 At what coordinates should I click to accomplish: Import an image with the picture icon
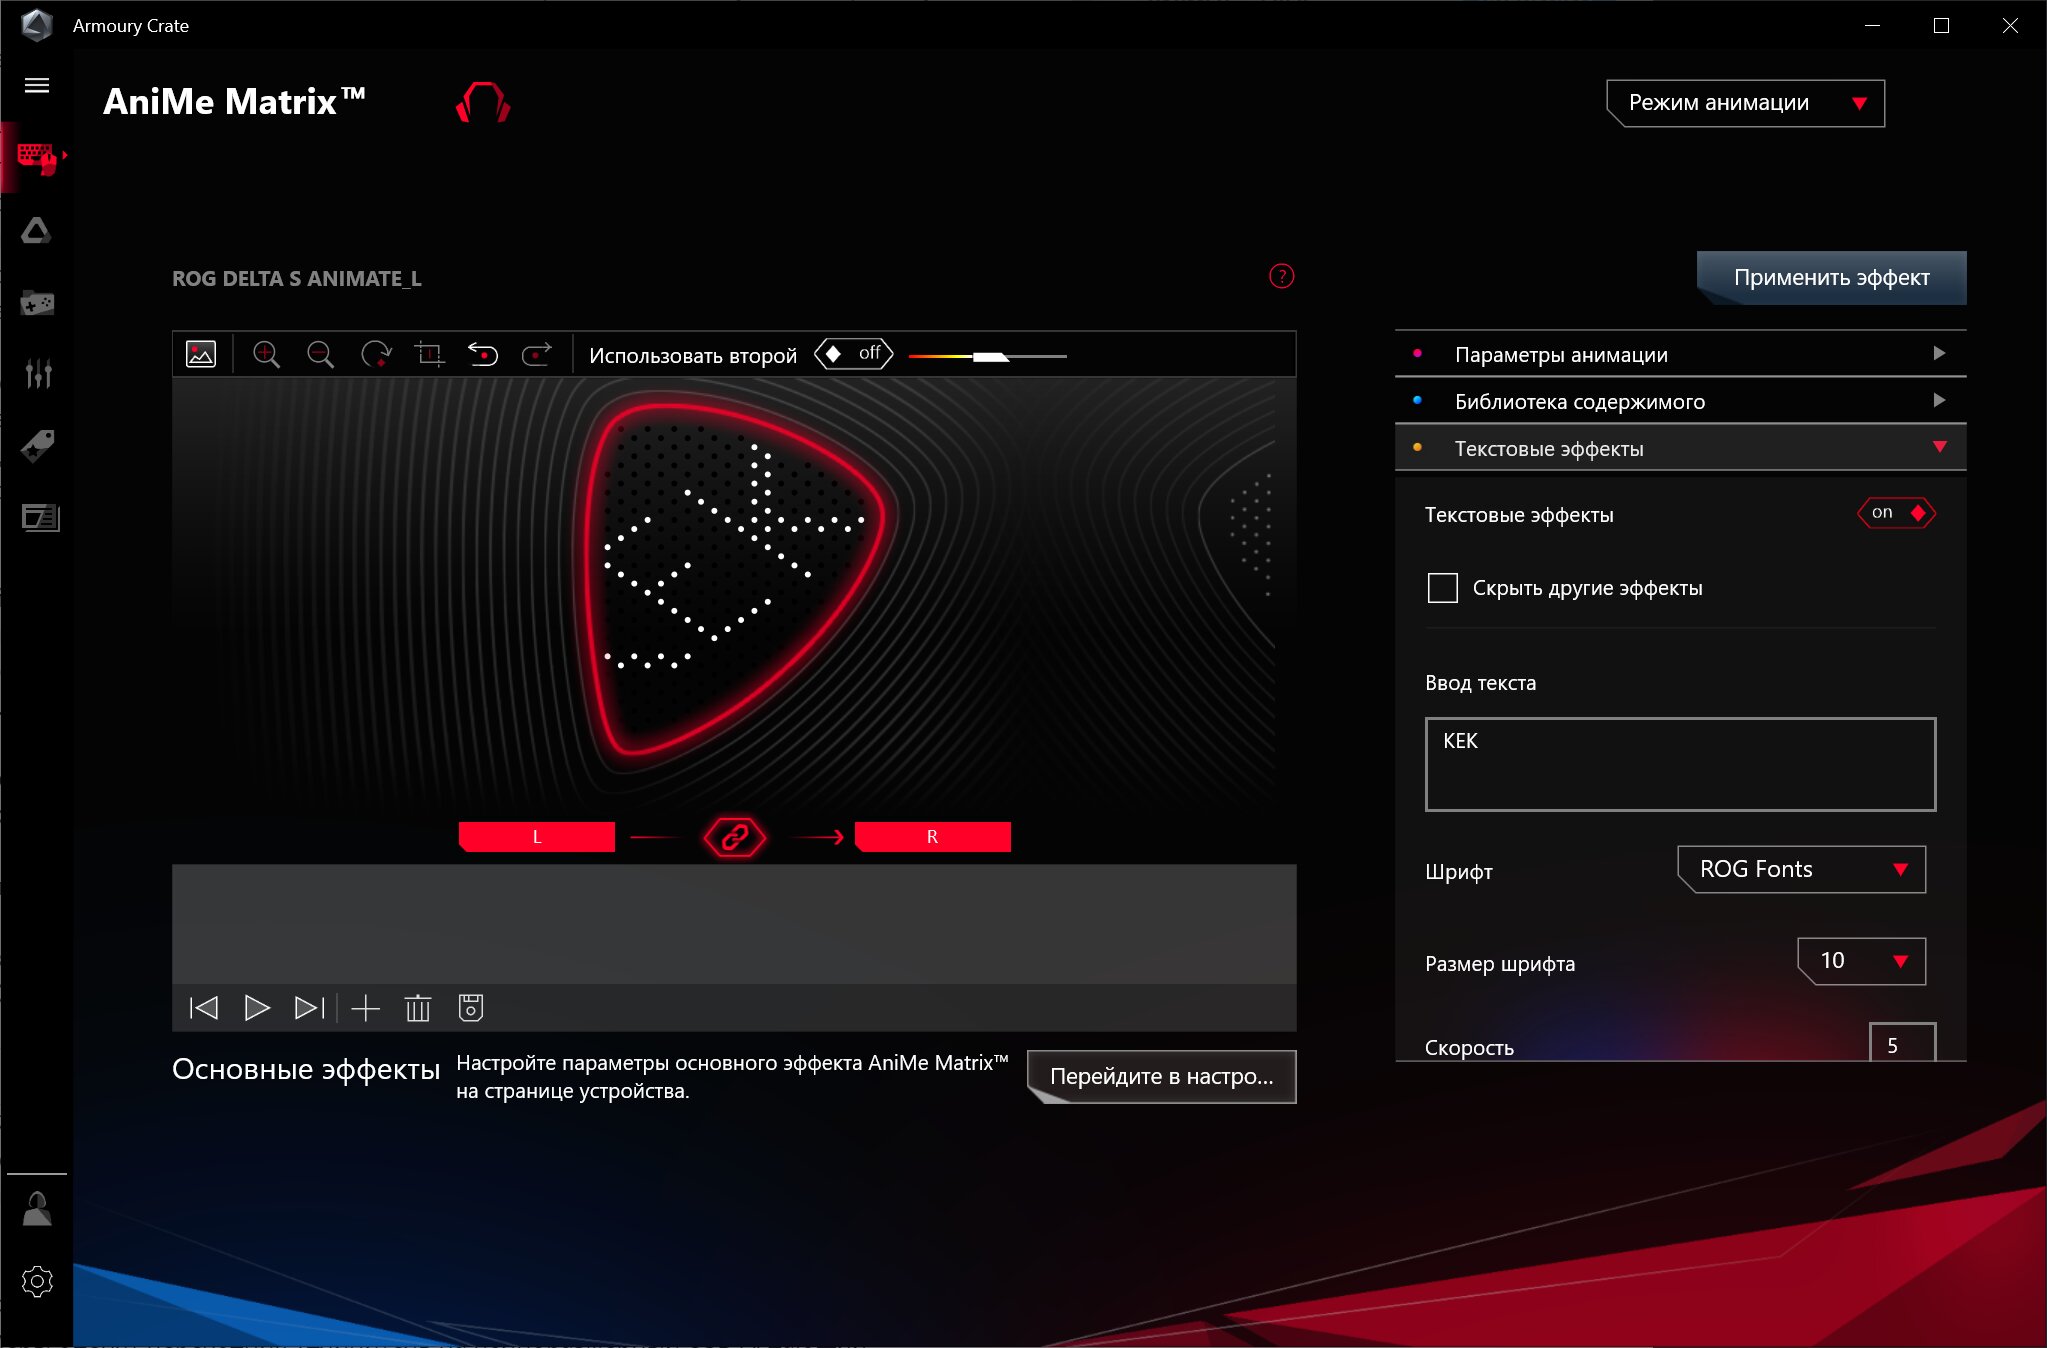[x=201, y=354]
